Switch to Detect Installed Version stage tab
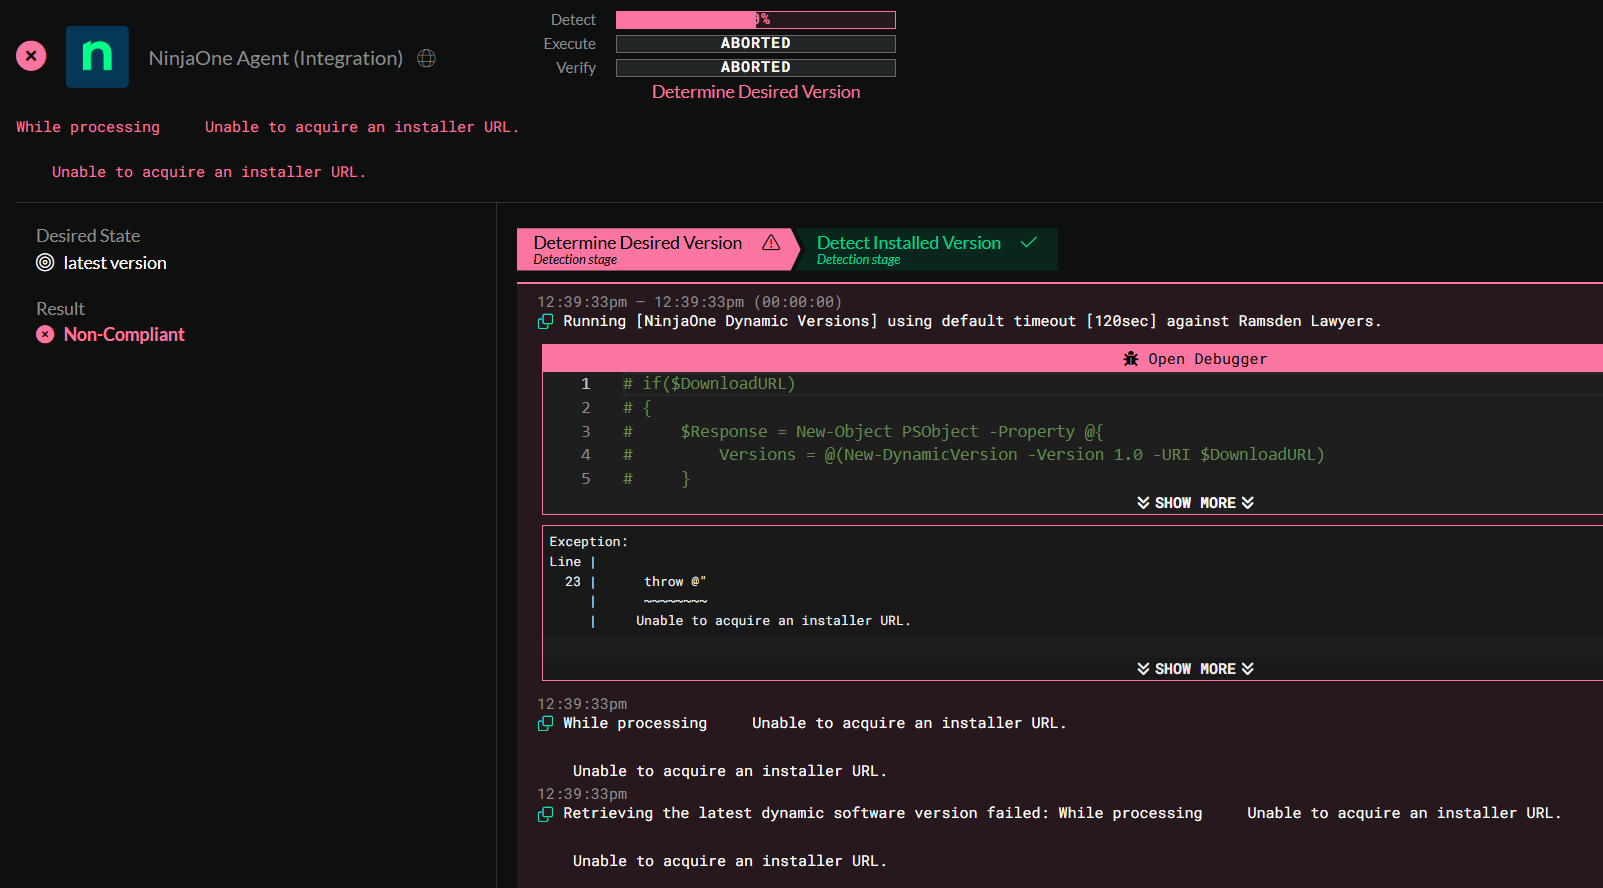 (x=926, y=249)
